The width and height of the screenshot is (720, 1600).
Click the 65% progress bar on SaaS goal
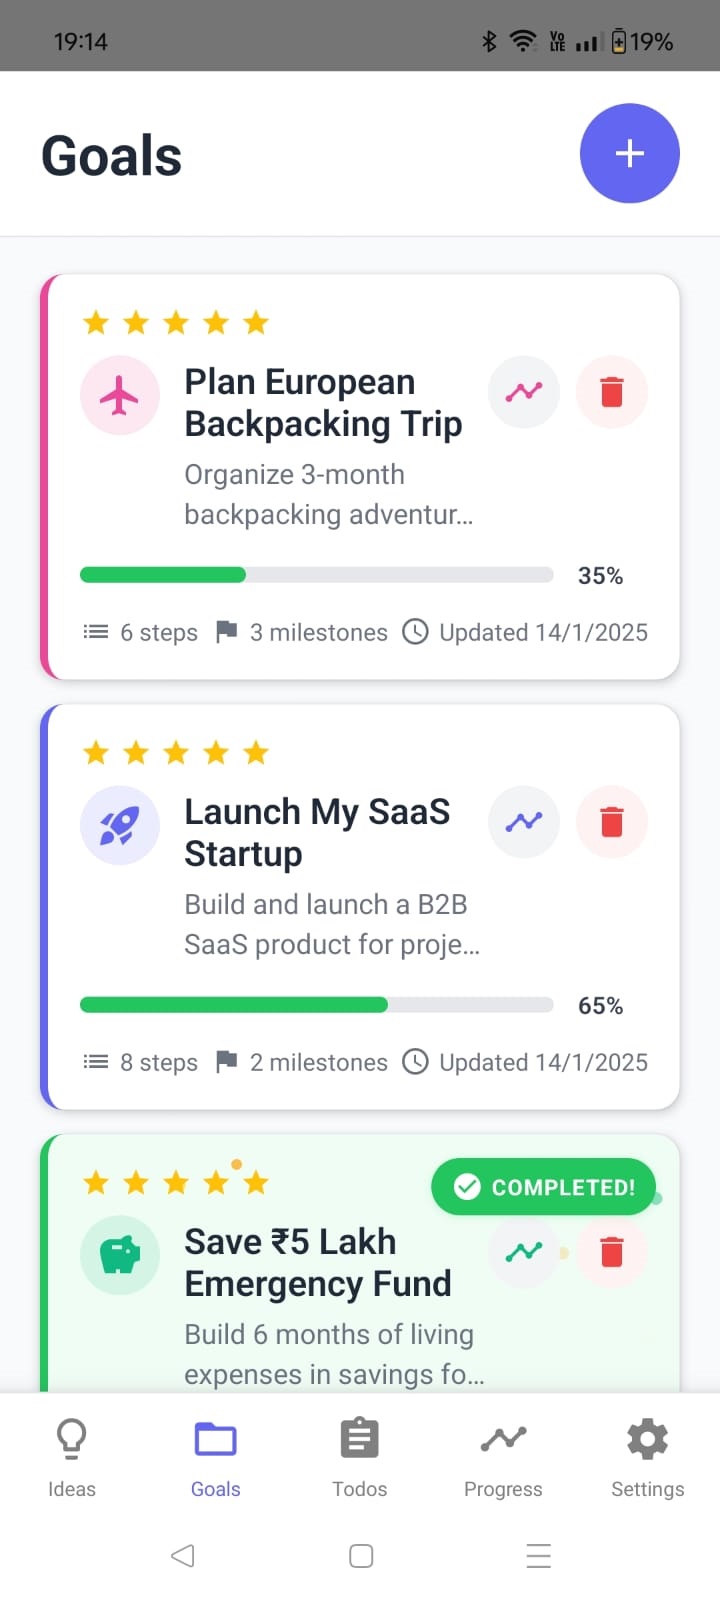tap(316, 1005)
